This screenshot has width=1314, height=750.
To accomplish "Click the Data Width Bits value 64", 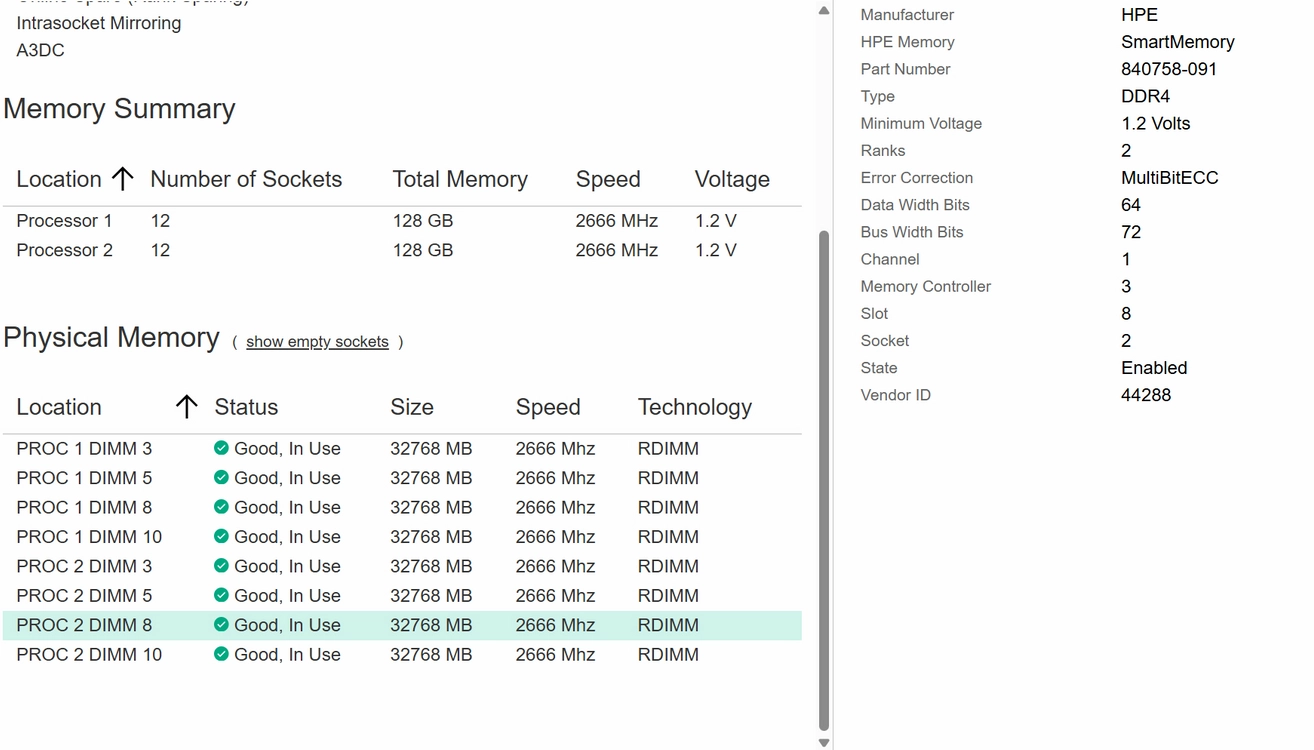I will point(1131,205).
